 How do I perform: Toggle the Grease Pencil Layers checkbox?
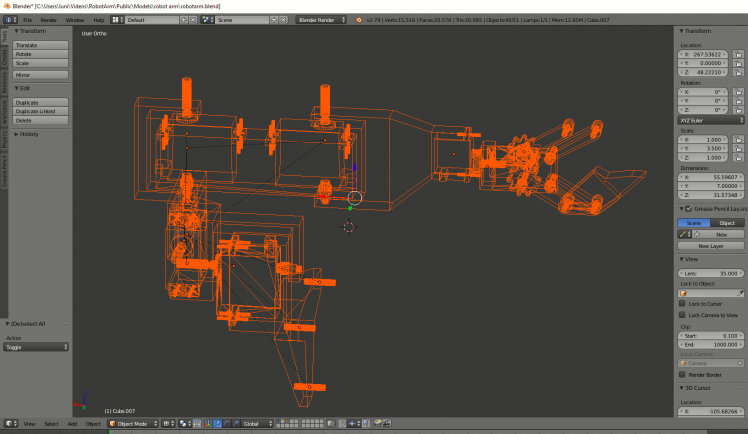[690, 208]
